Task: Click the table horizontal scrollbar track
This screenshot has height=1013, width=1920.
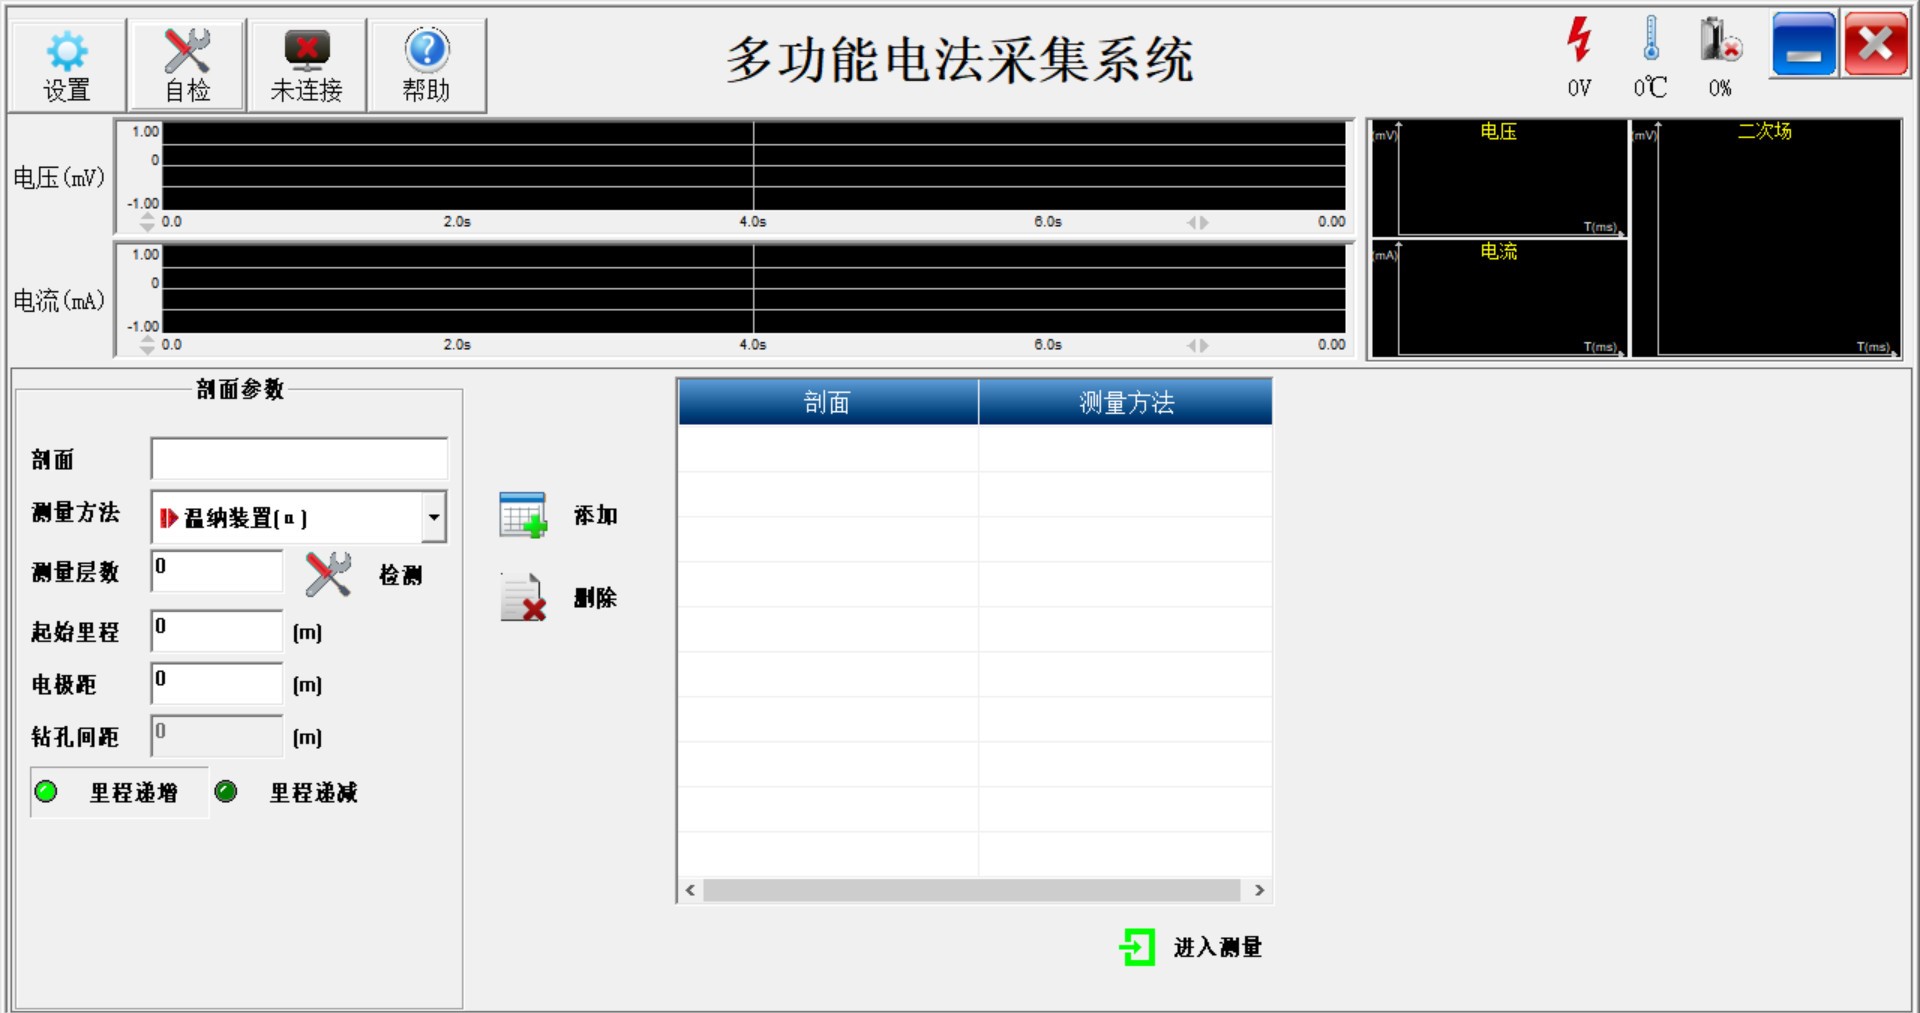Action: (971, 890)
